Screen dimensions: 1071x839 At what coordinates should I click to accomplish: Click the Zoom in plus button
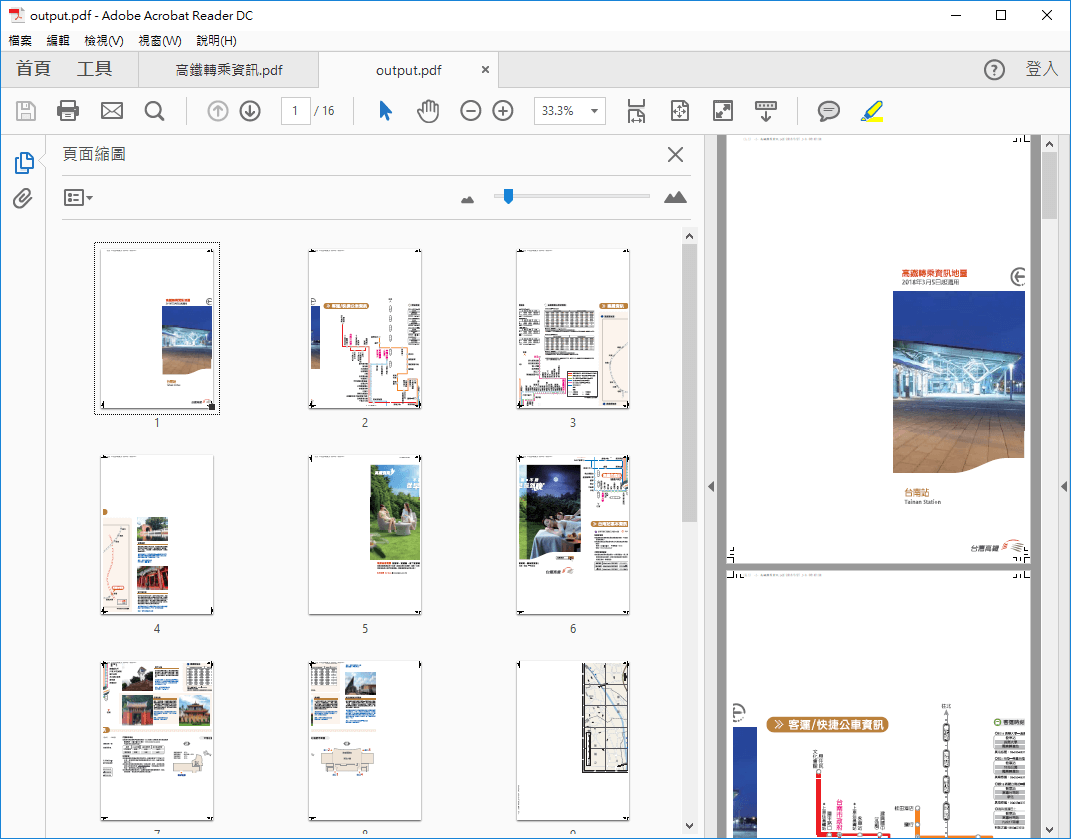pos(503,111)
